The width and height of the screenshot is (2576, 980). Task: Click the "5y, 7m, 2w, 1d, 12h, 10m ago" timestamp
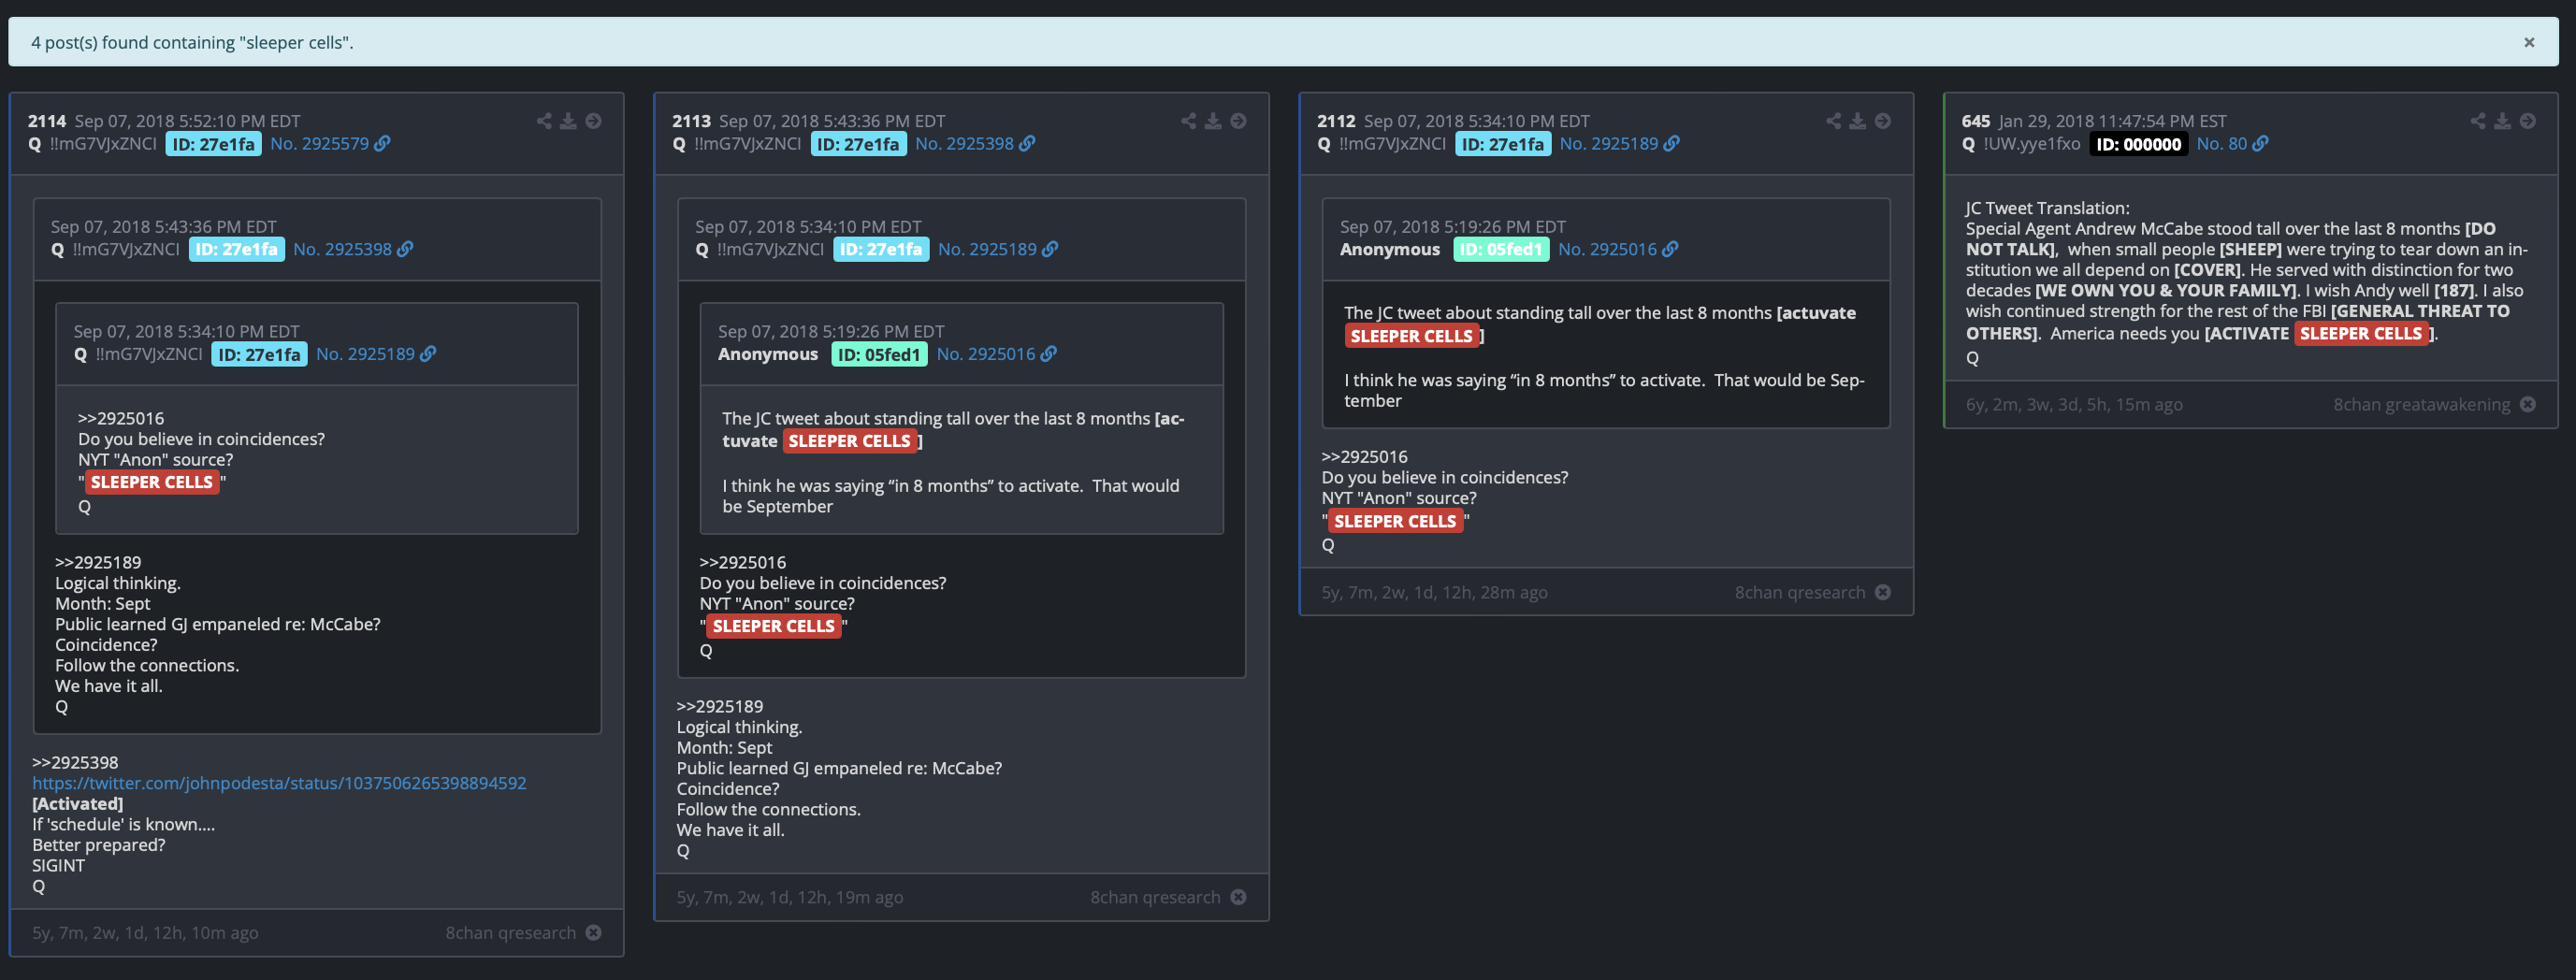[145, 932]
